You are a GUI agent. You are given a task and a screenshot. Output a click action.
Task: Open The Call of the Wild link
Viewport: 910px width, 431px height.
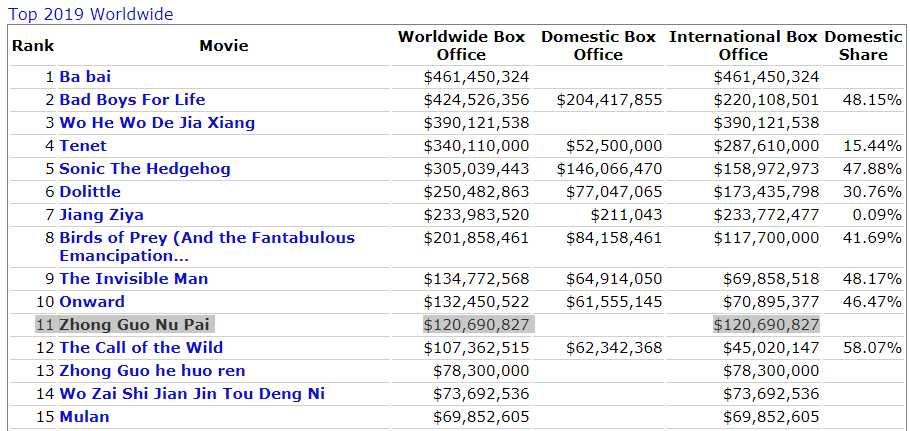coord(141,348)
